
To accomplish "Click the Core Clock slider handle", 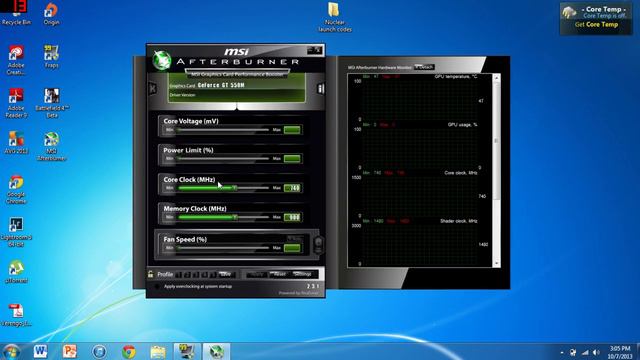I will (x=235, y=188).
